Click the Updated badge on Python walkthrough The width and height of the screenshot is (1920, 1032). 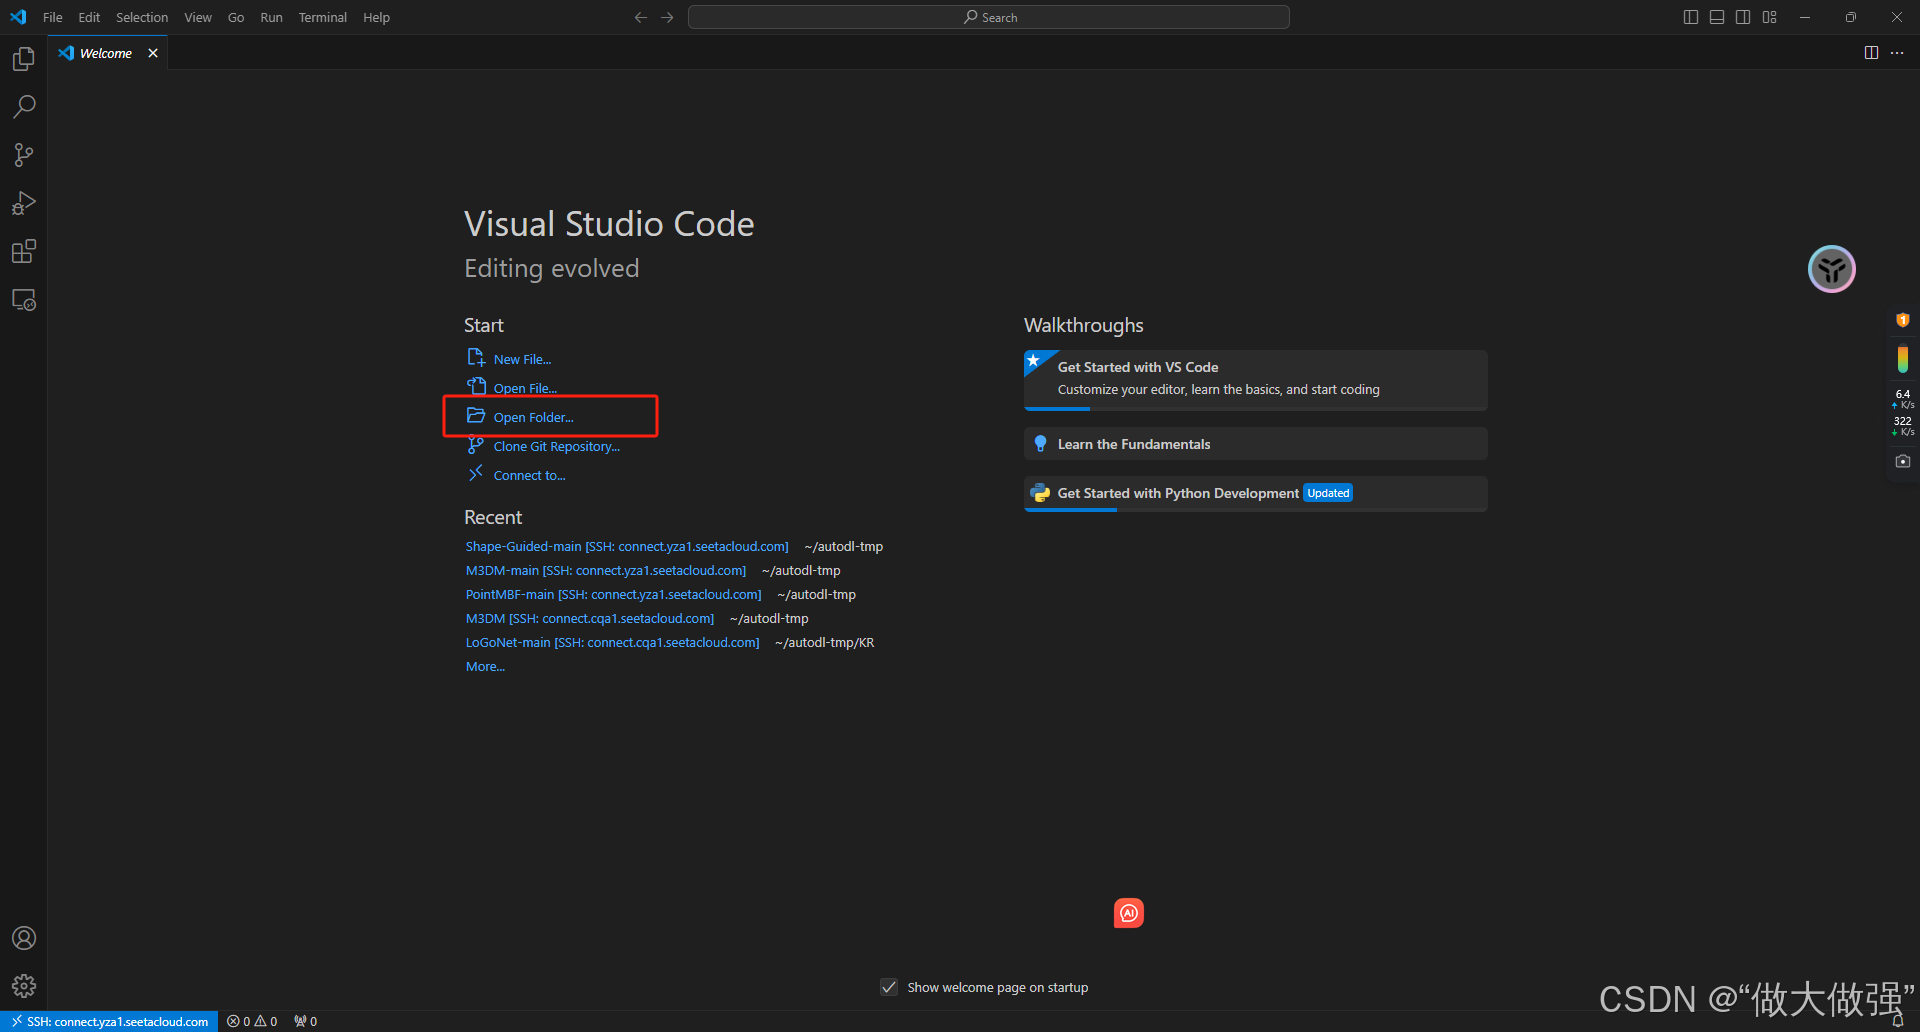(1328, 493)
